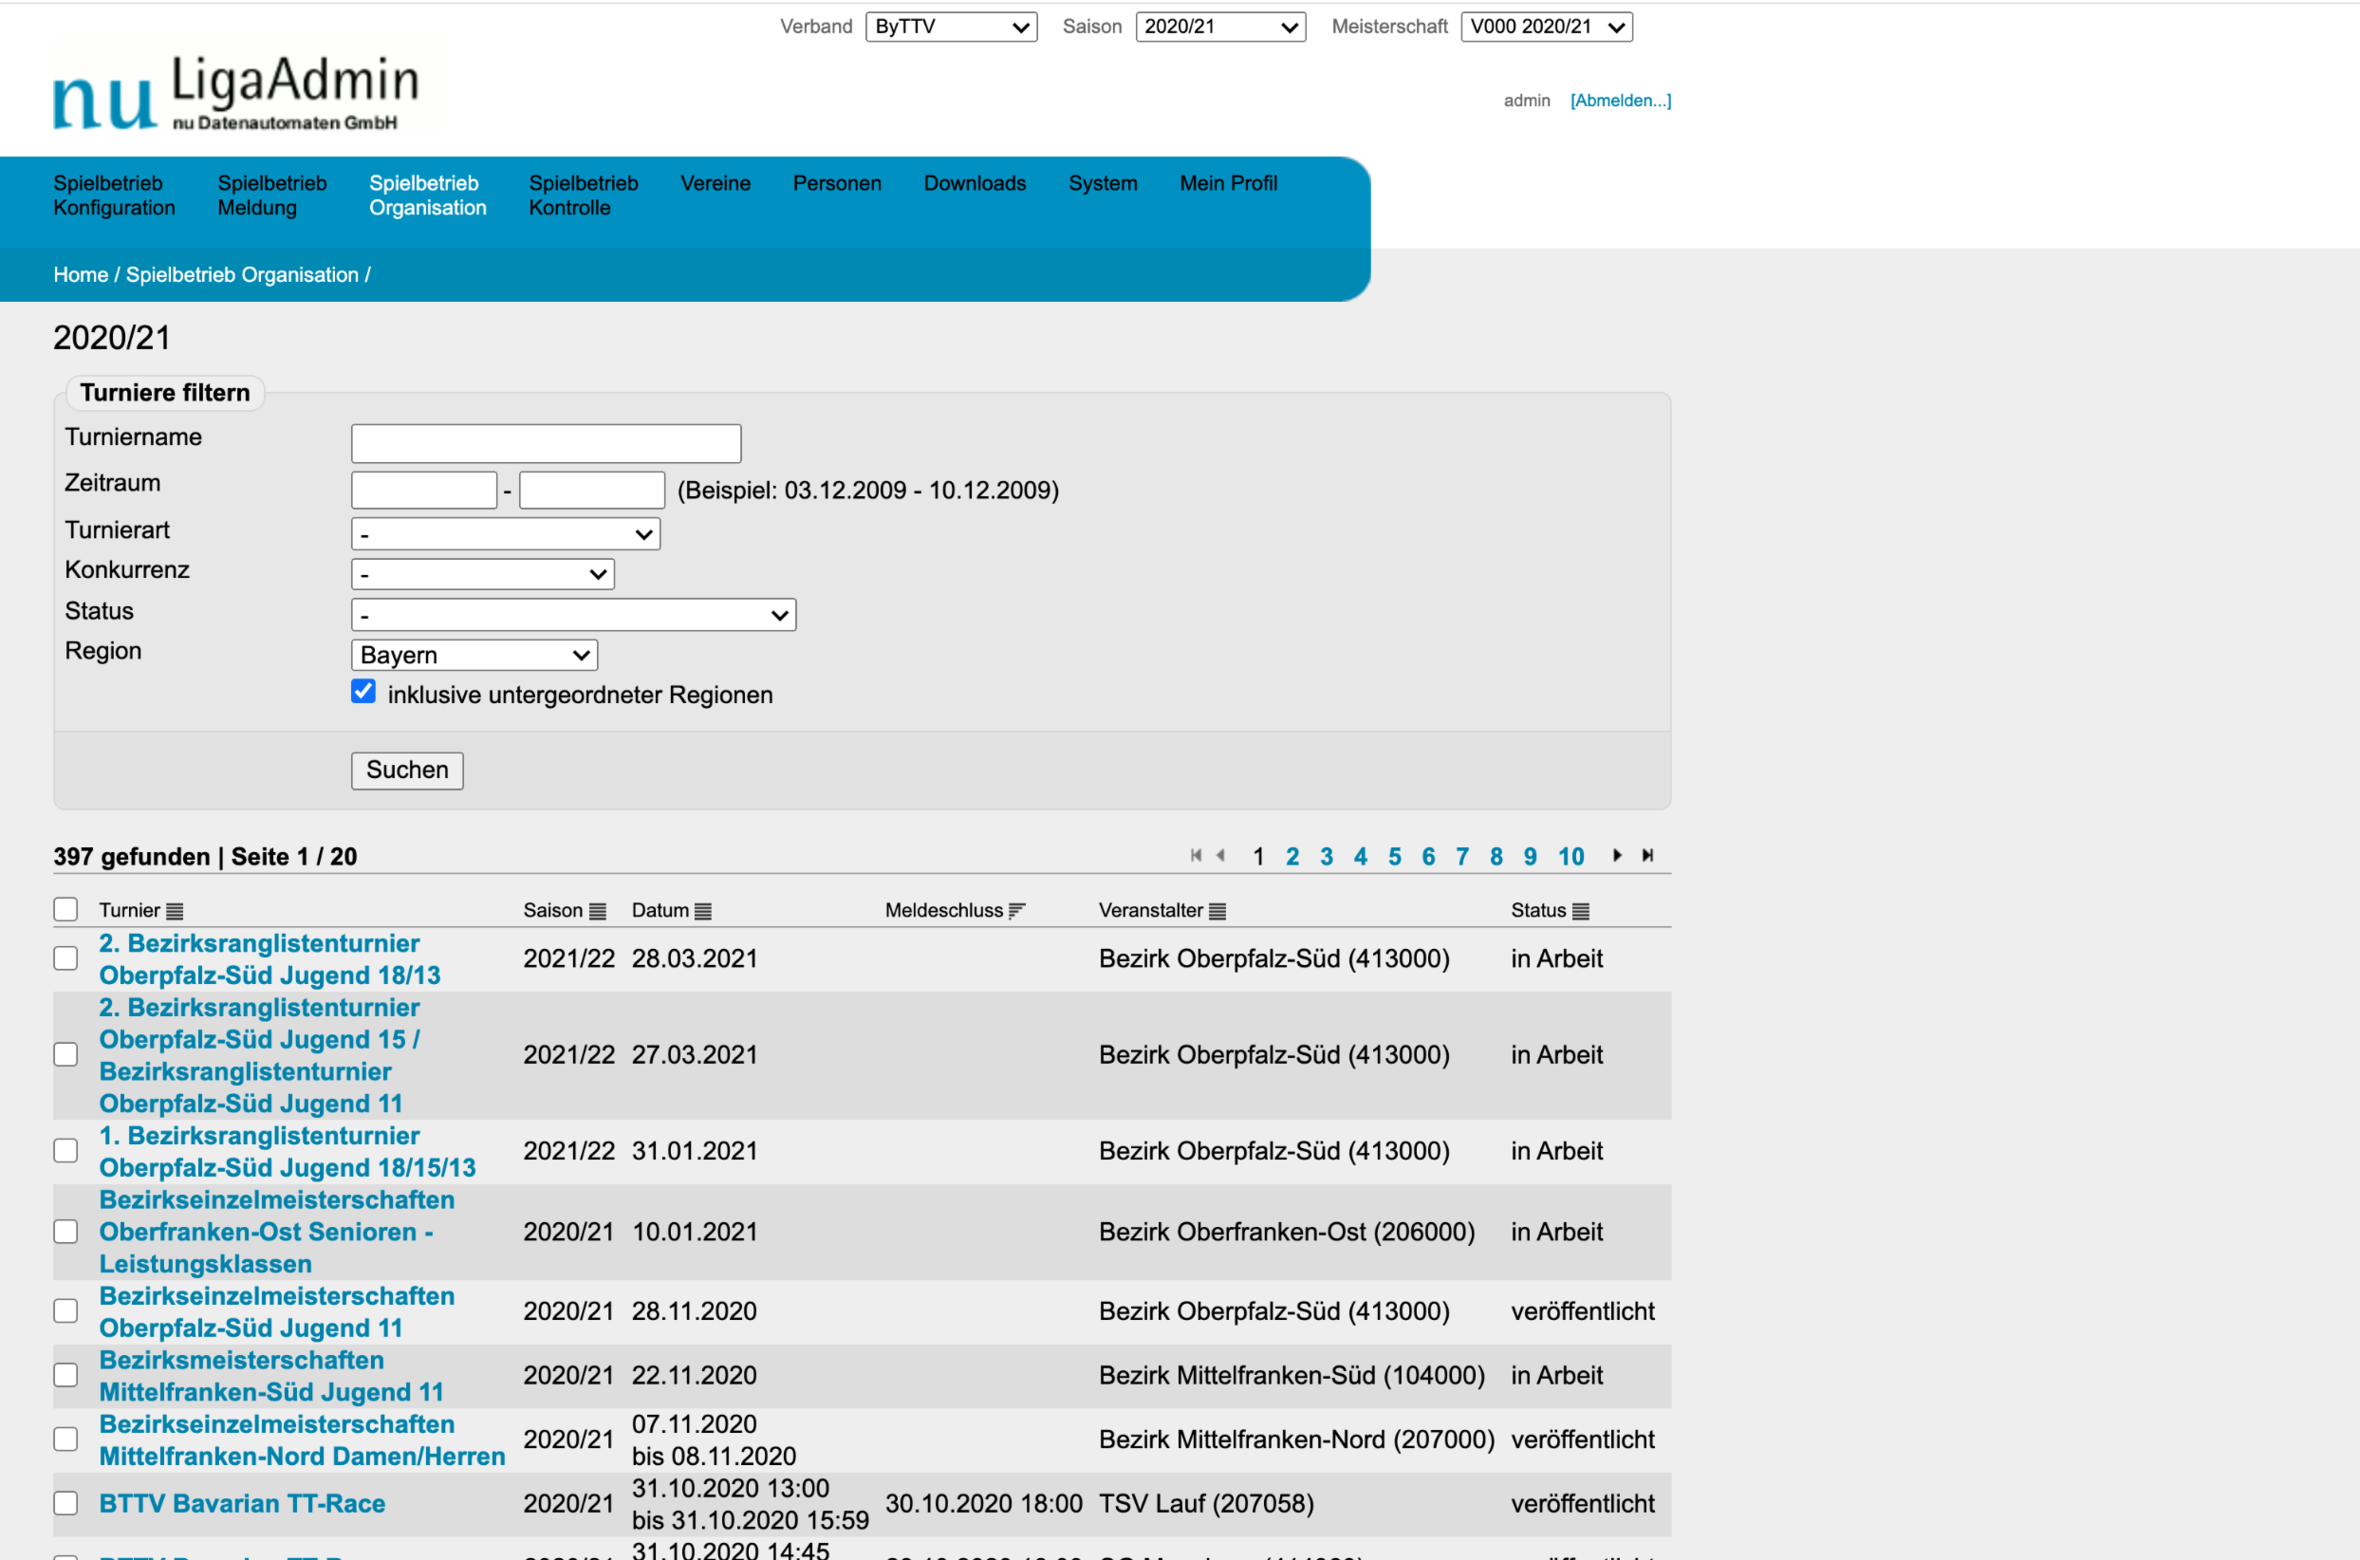Image resolution: width=2360 pixels, height=1560 pixels.
Task: Open the Verband dropdown showing ByTTV
Action: (951, 27)
